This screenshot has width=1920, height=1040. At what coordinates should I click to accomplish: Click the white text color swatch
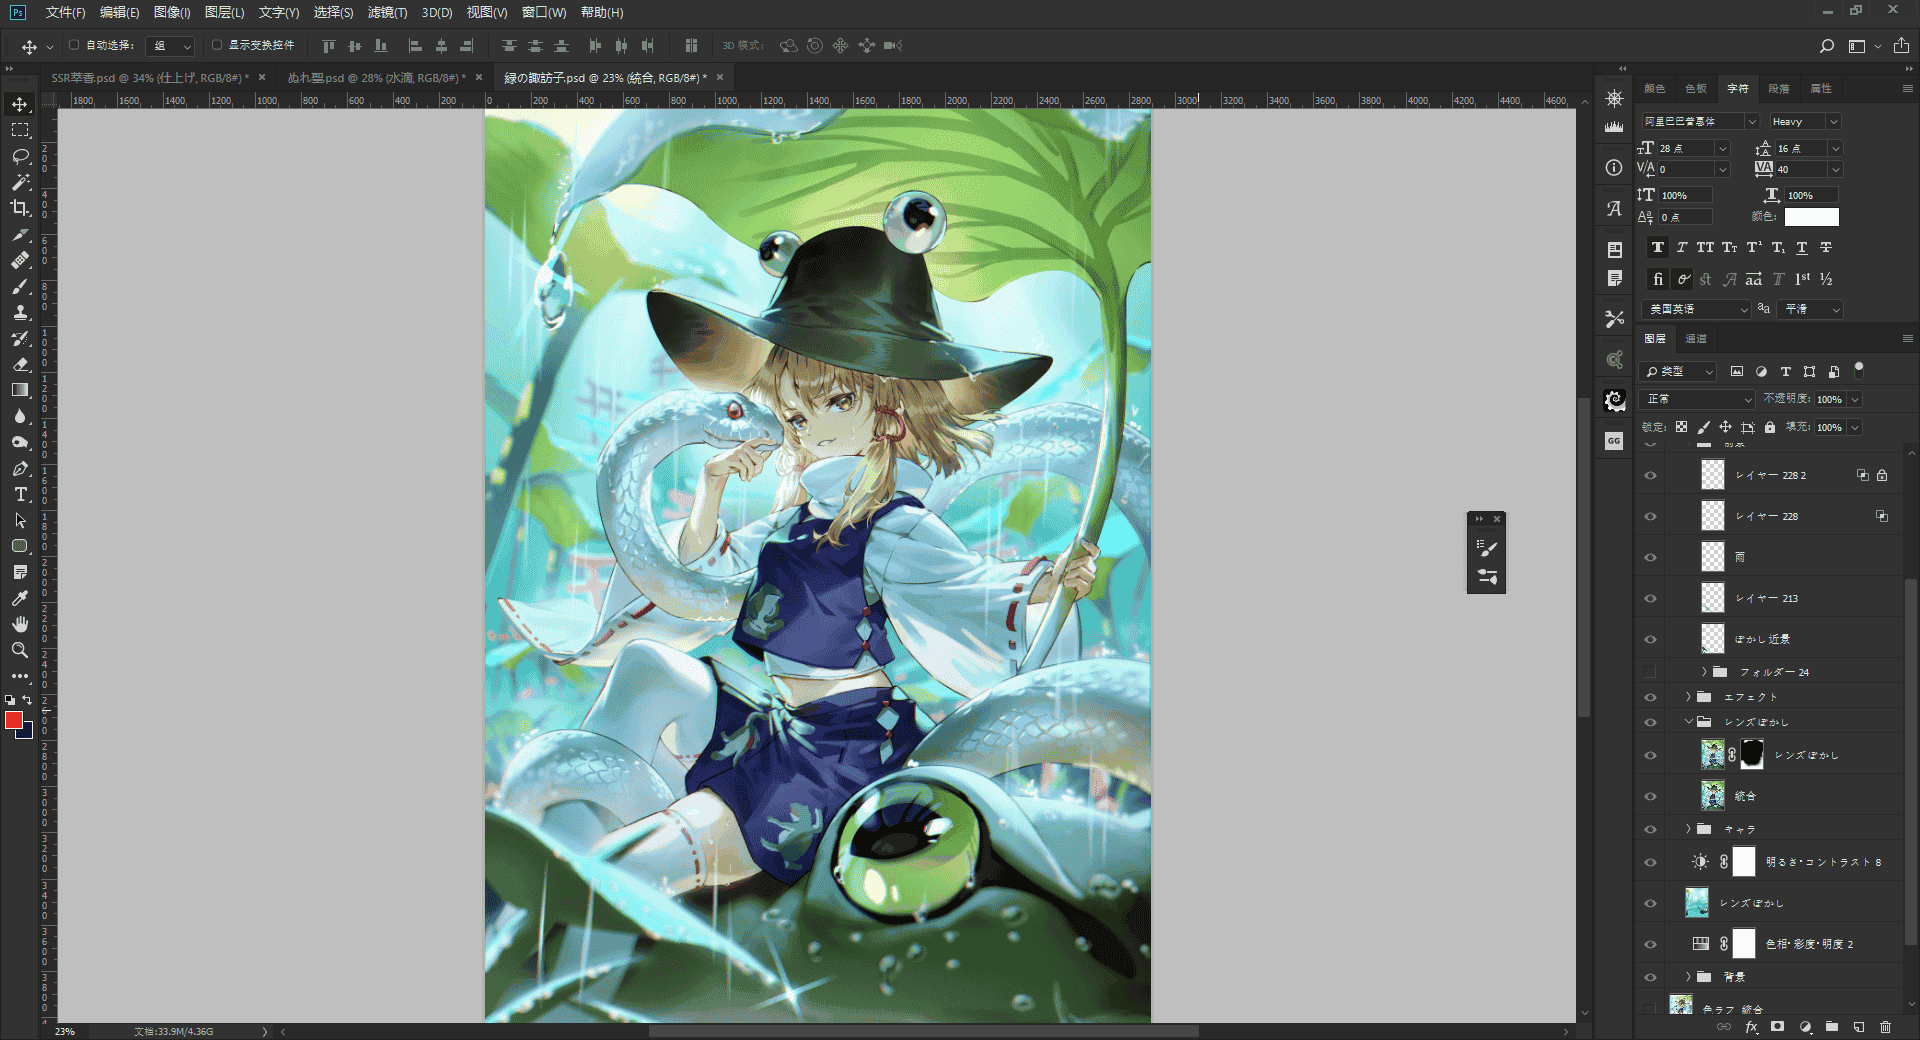click(1811, 217)
